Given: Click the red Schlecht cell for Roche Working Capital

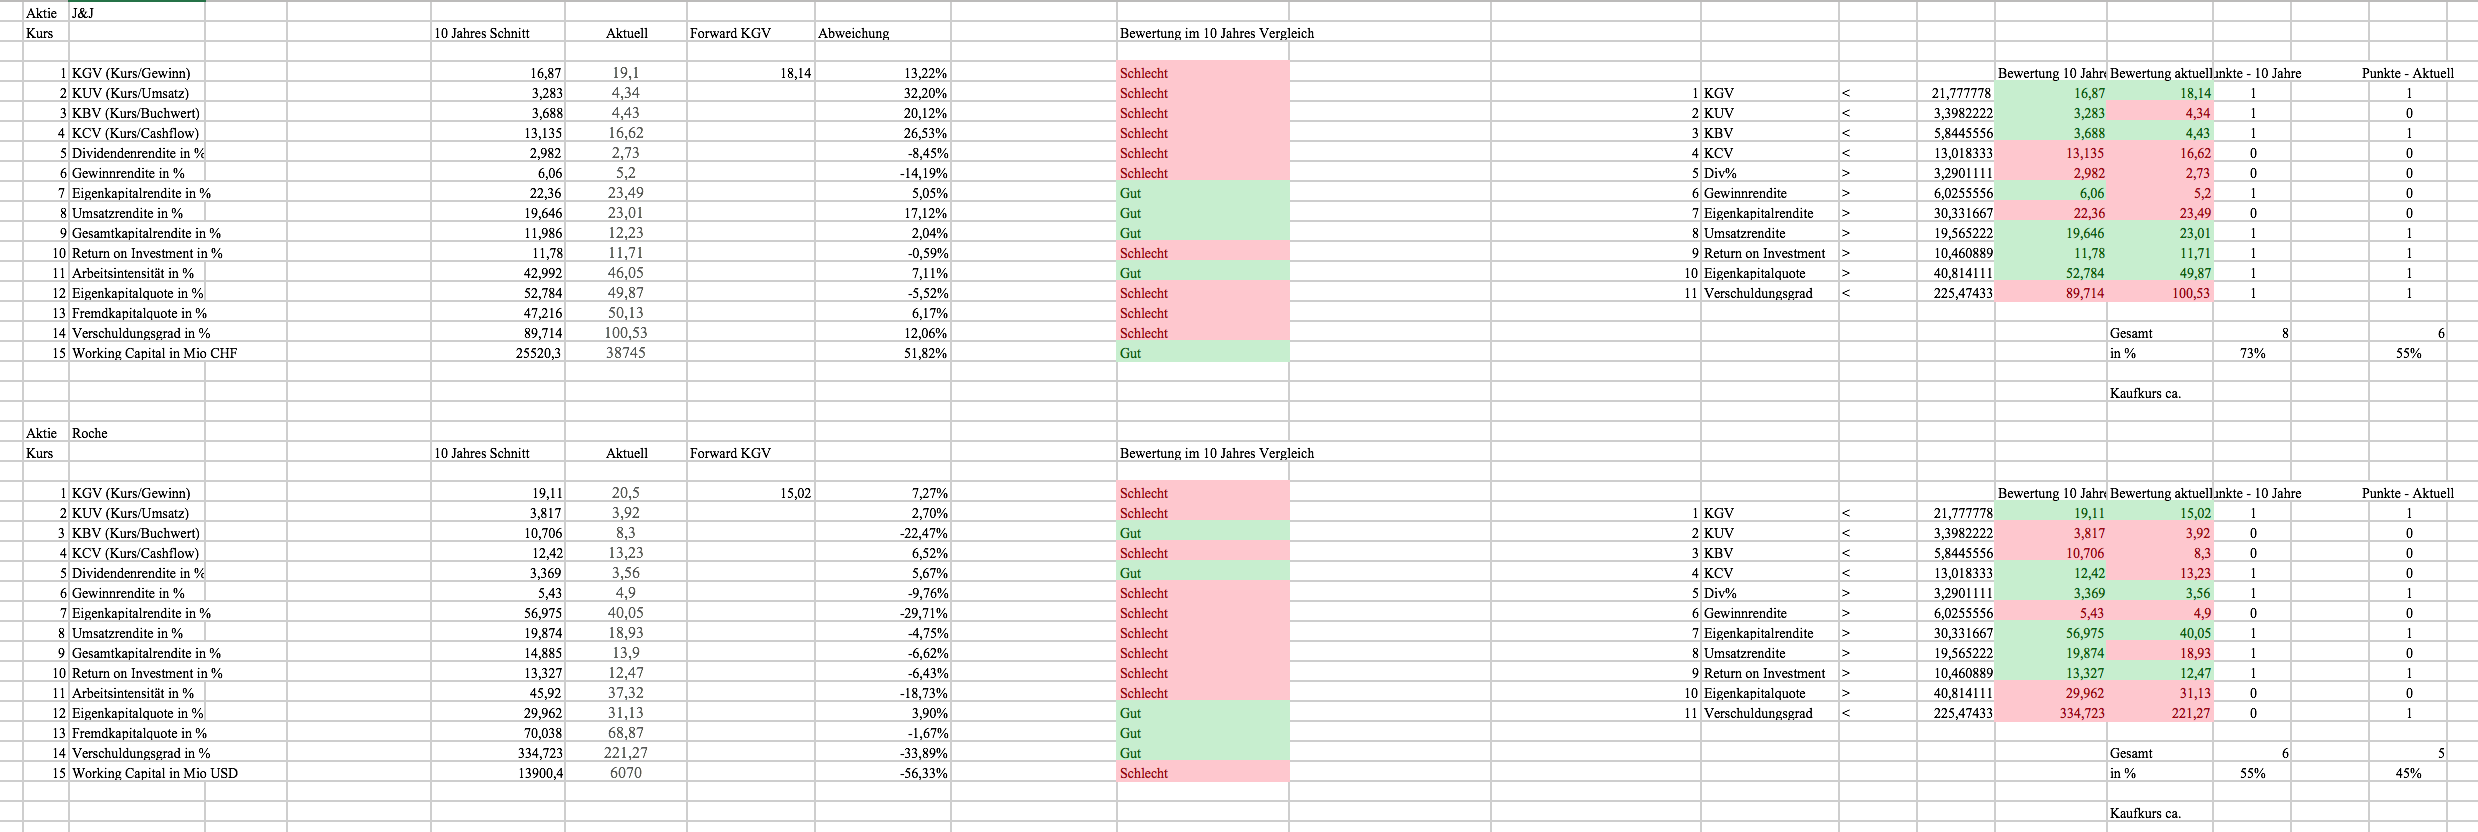Looking at the screenshot, I should (1202, 773).
